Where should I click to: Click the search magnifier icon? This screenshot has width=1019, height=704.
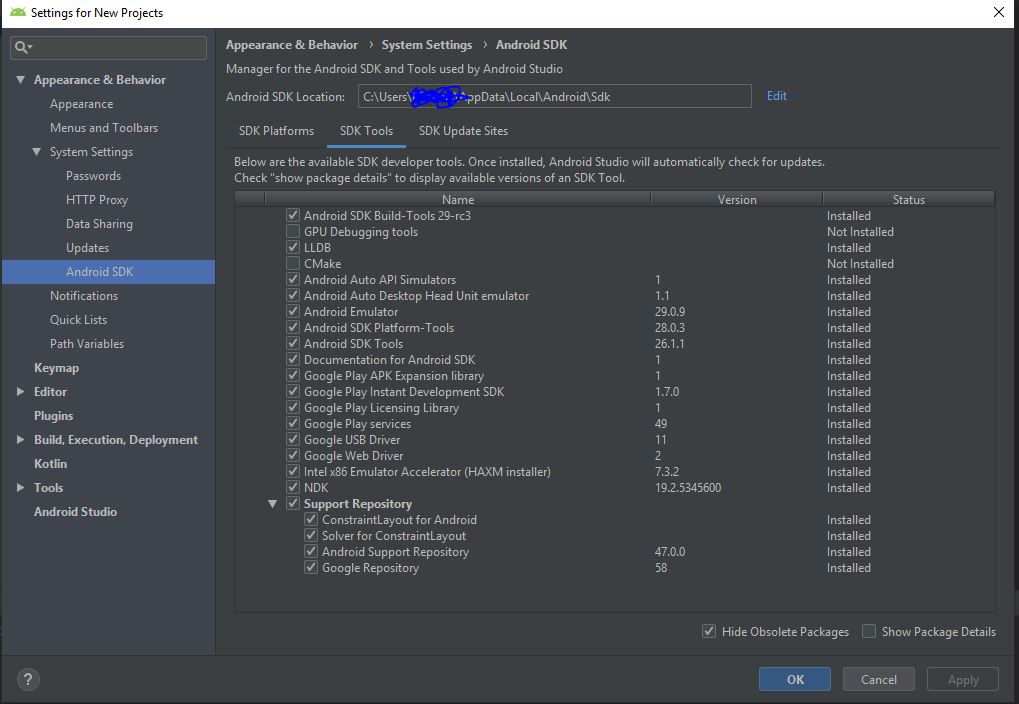23,47
